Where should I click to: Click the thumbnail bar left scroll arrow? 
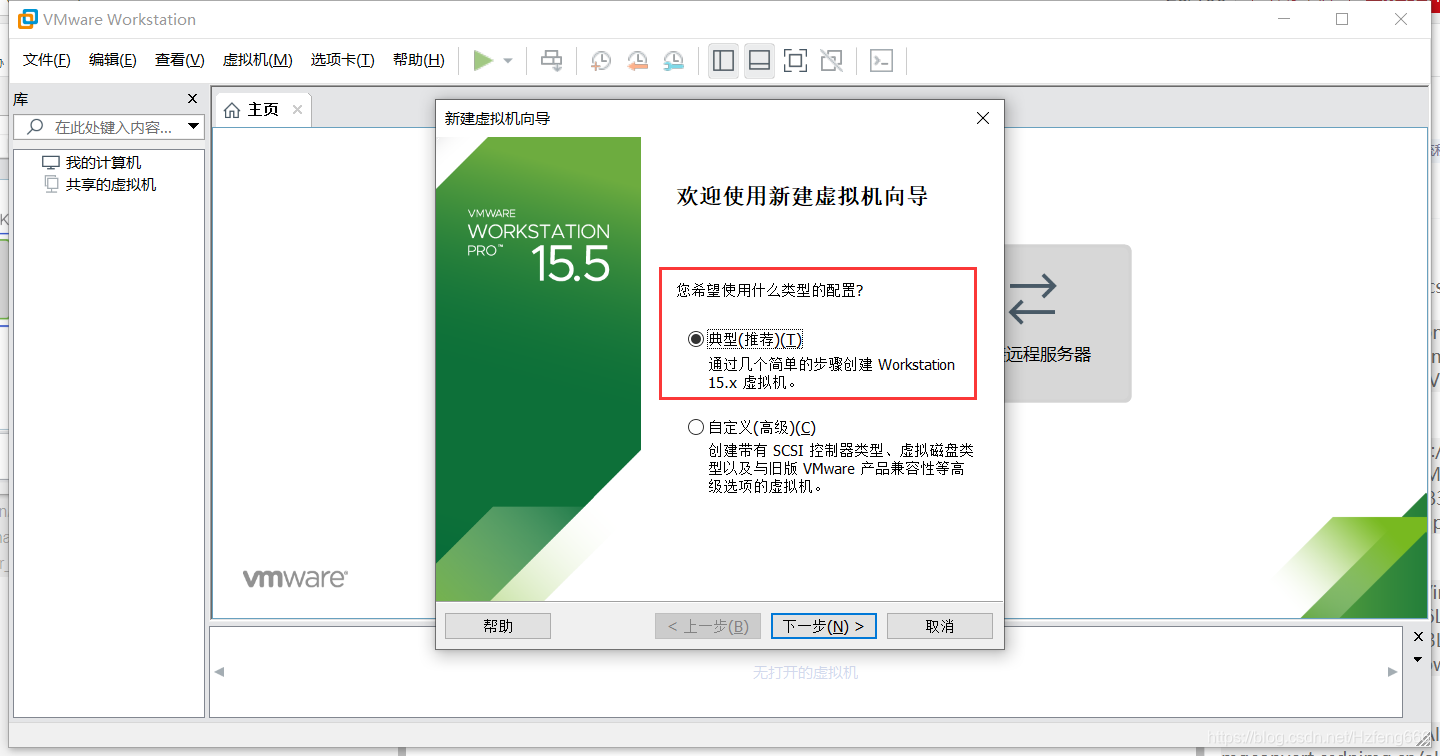tap(219, 672)
